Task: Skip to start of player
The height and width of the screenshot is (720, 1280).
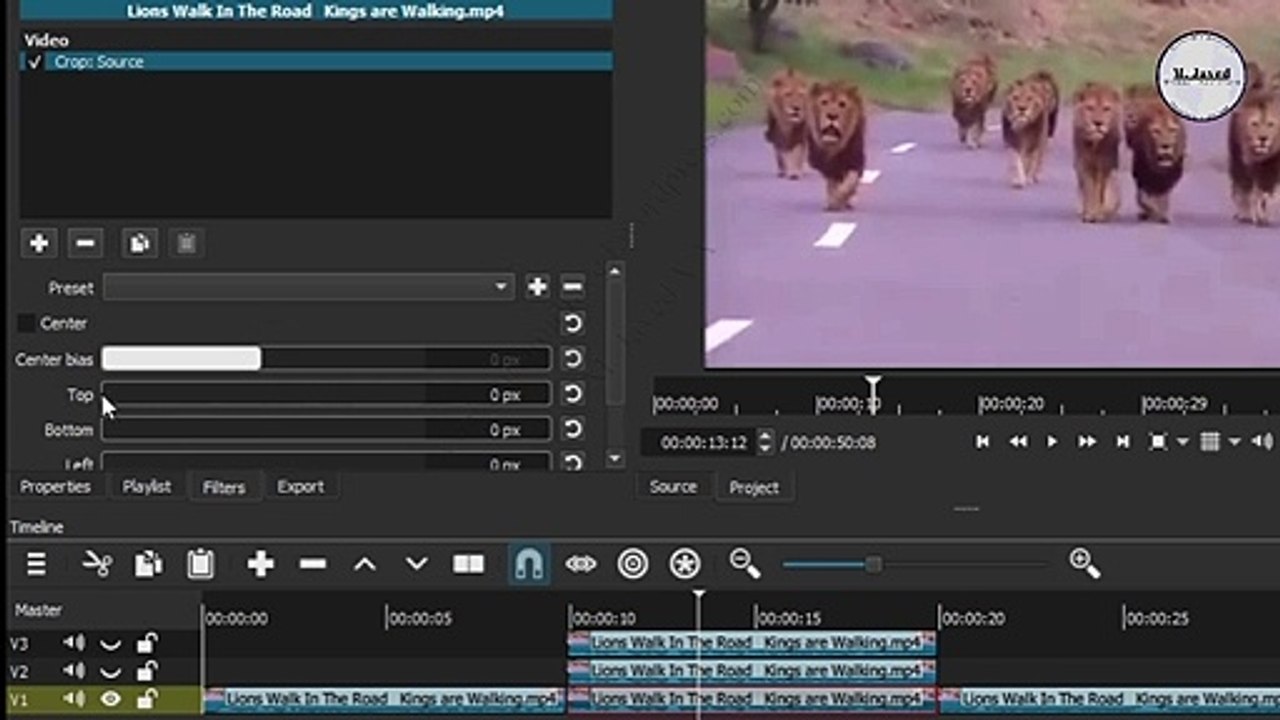Action: (x=982, y=441)
